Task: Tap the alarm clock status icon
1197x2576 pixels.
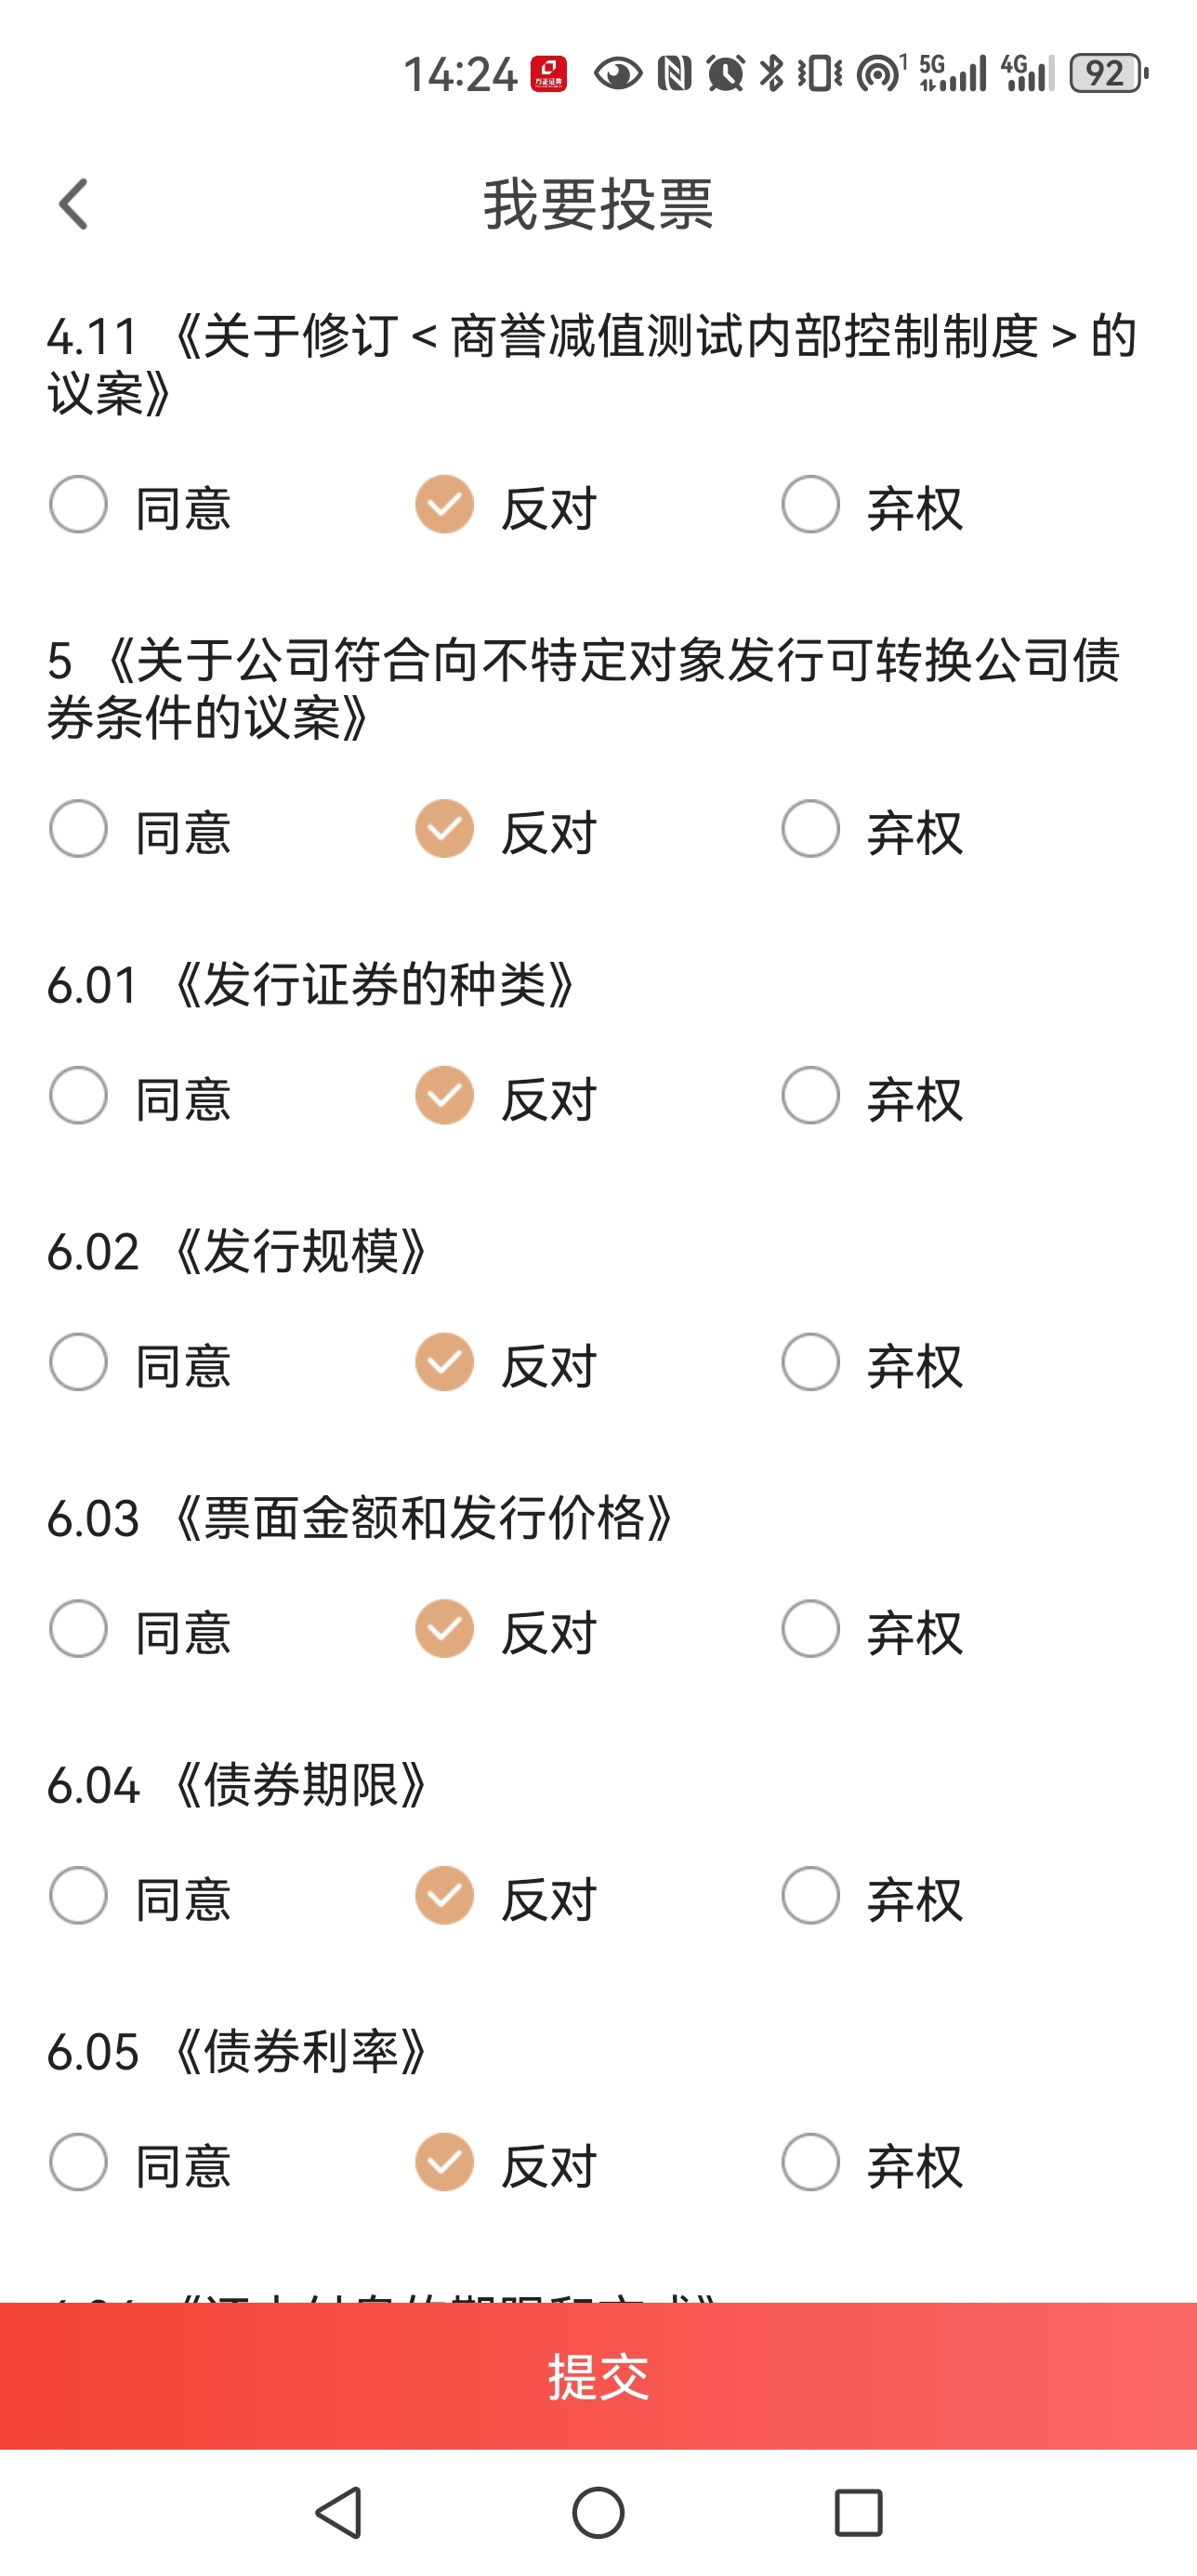Action: click(725, 74)
